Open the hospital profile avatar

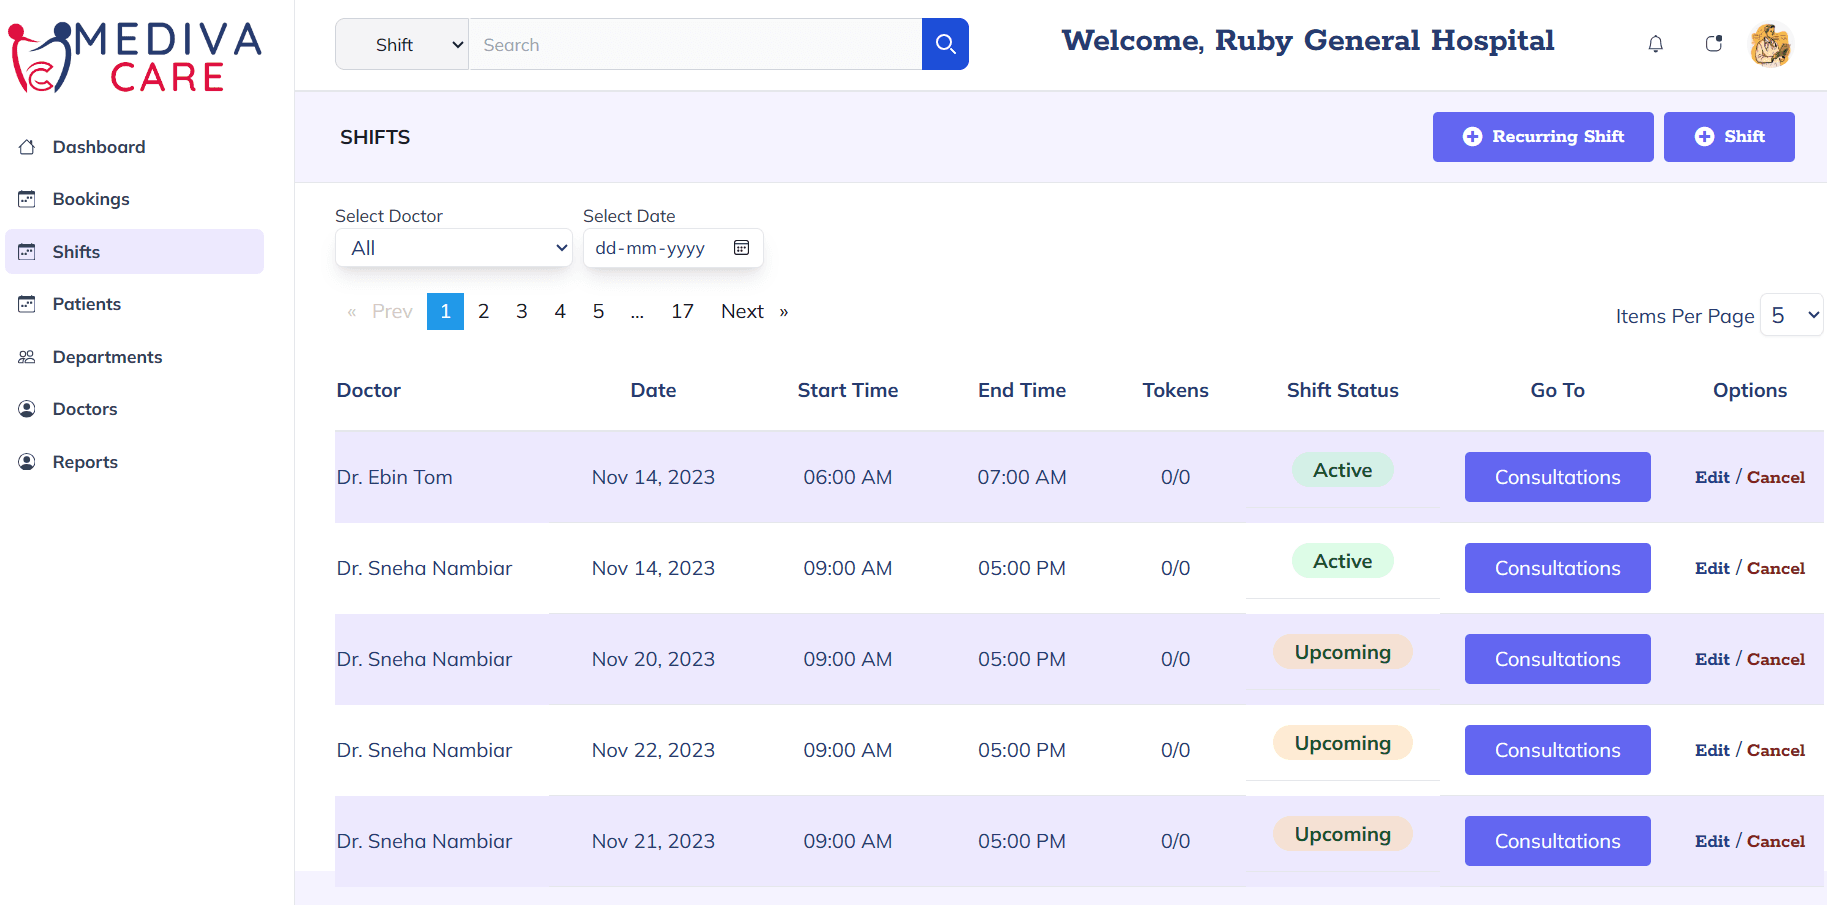[x=1771, y=45]
